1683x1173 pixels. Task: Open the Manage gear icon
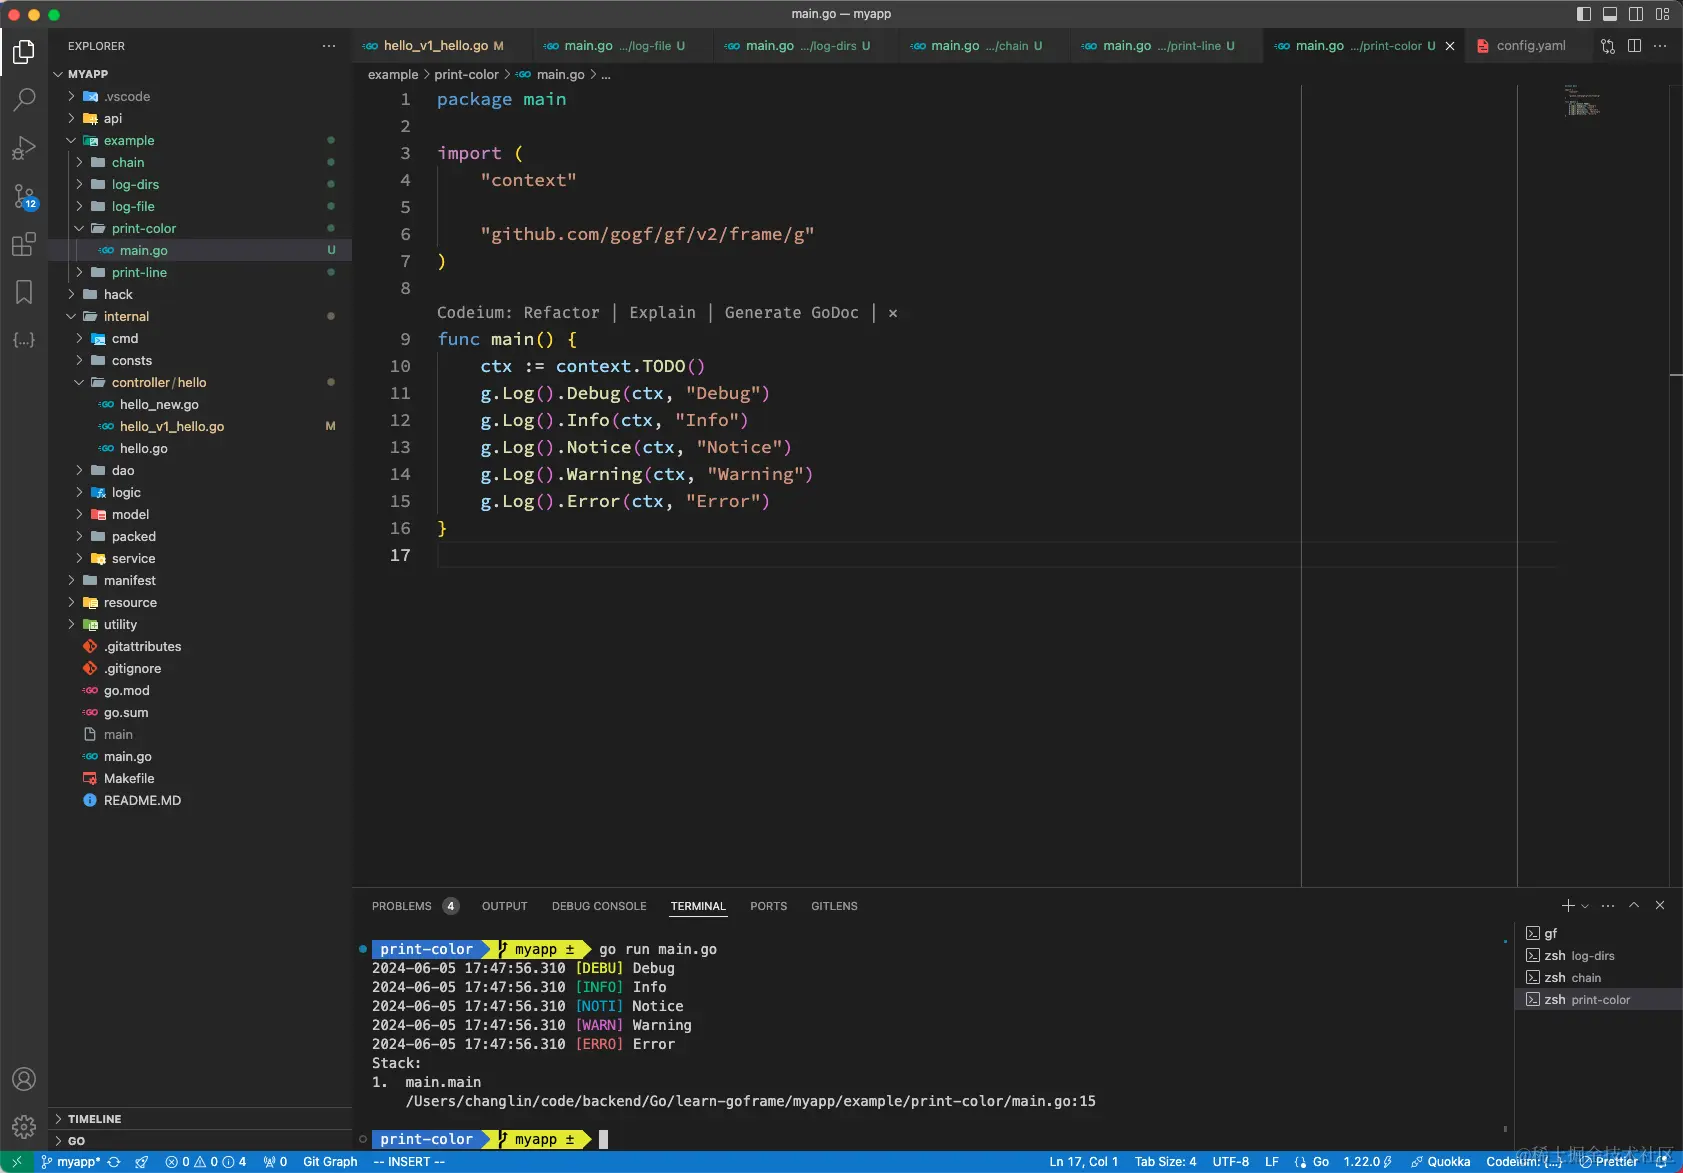point(24,1127)
